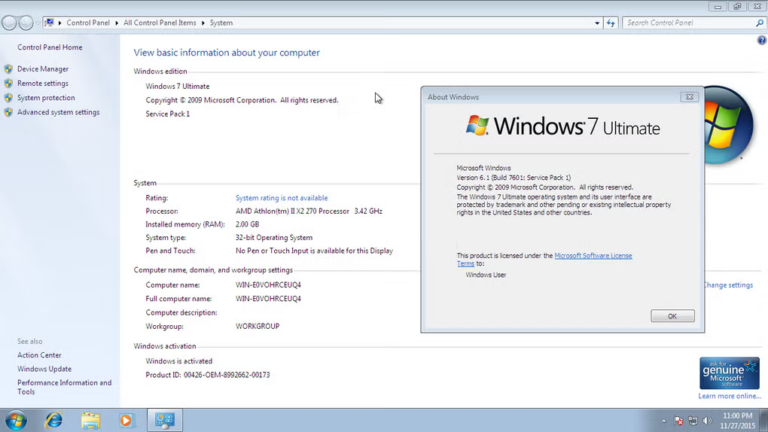Expand the arrow after Control Panel breadcrumb
This screenshot has height=432, width=768.
pyautogui.click(x=117, y=23)
